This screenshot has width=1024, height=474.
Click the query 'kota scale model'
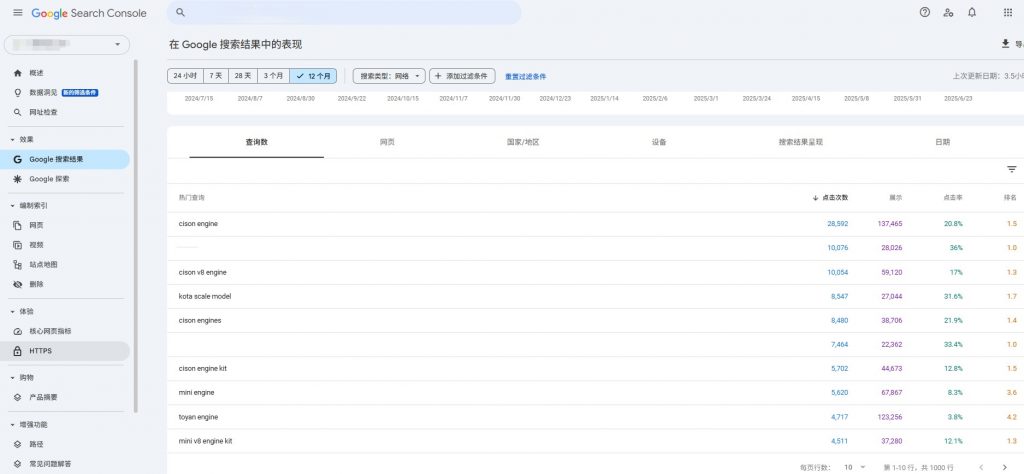coord(205,296)
